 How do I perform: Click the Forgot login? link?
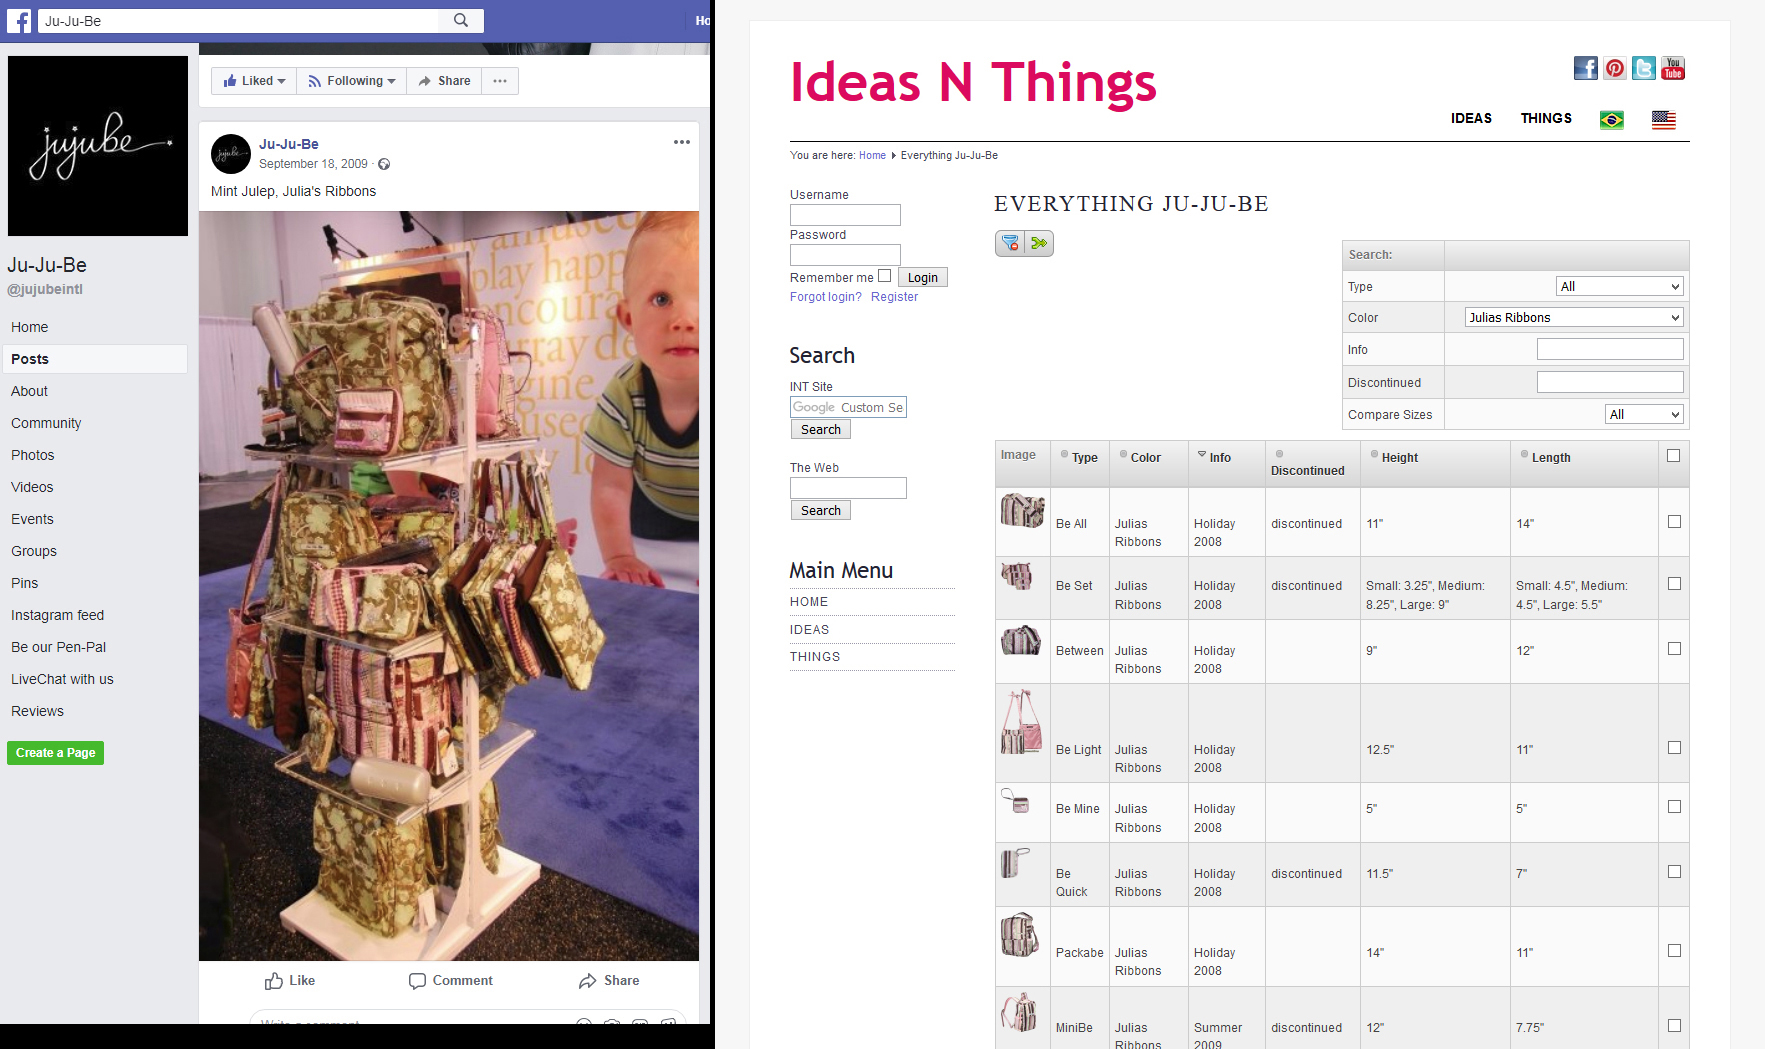pos(826,297)
